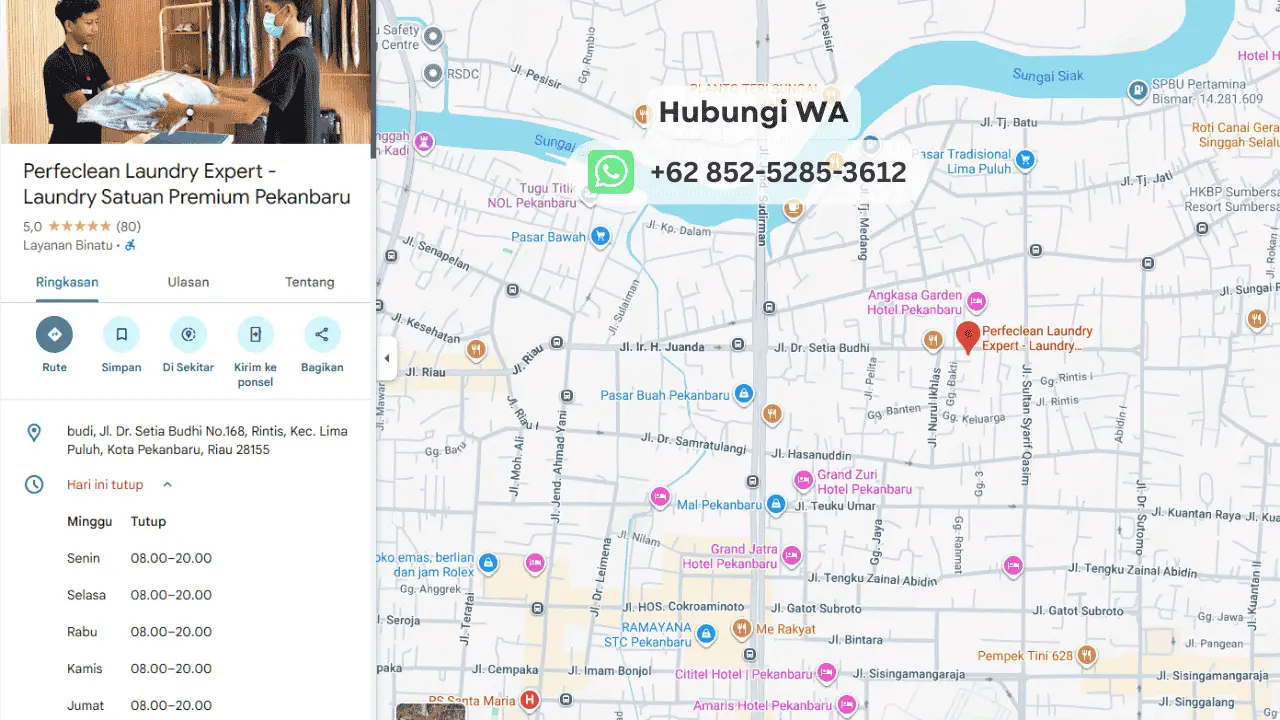Viewport: 1280px width, 720px height.
Task: Open the Tentang tab
Action: point(309,282)
